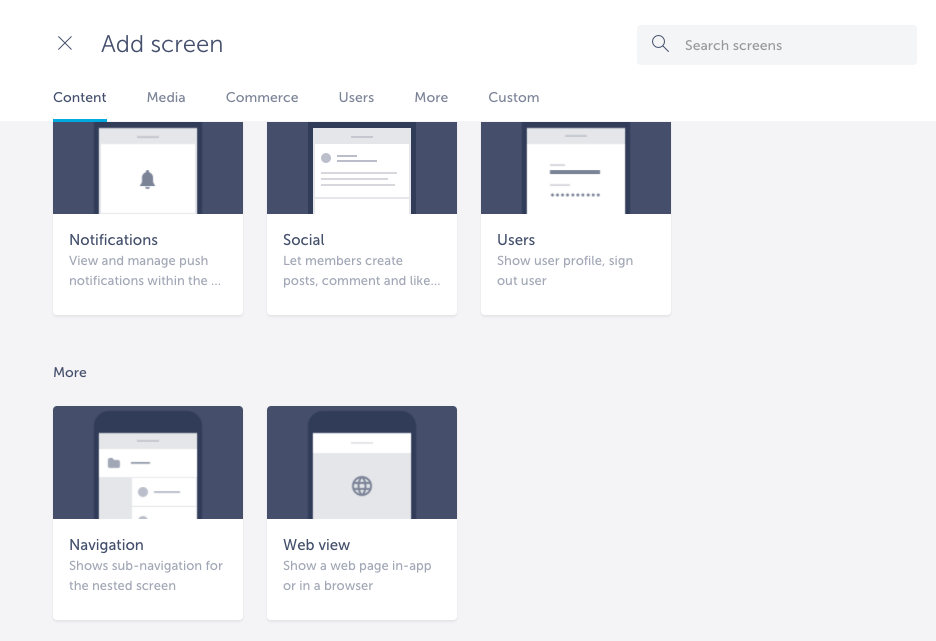936x641 pixels.
Task: Add the Social screen by its title
Action: (x=304, y=240)
